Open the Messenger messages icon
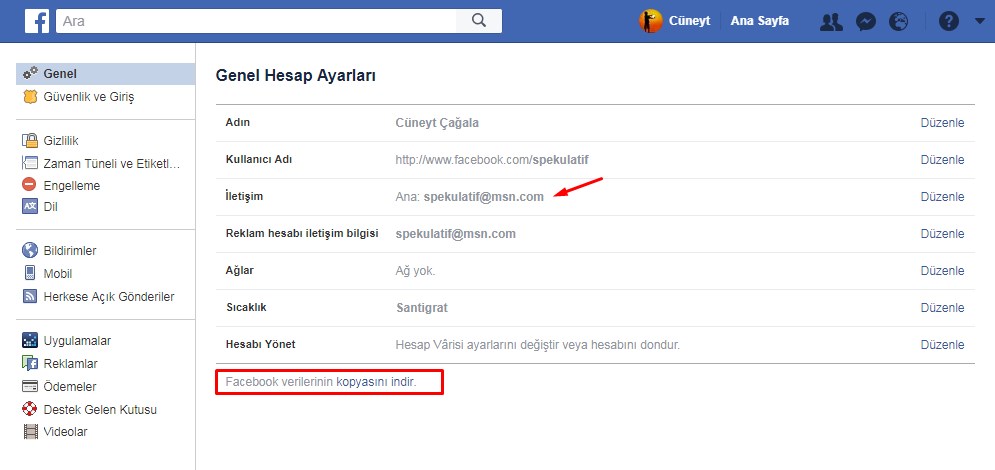Viewport: 995px width, 470px height. pos(867,21)
